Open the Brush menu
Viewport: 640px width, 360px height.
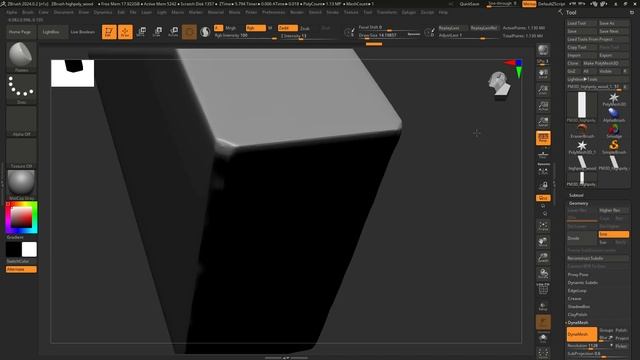[28, 12]
